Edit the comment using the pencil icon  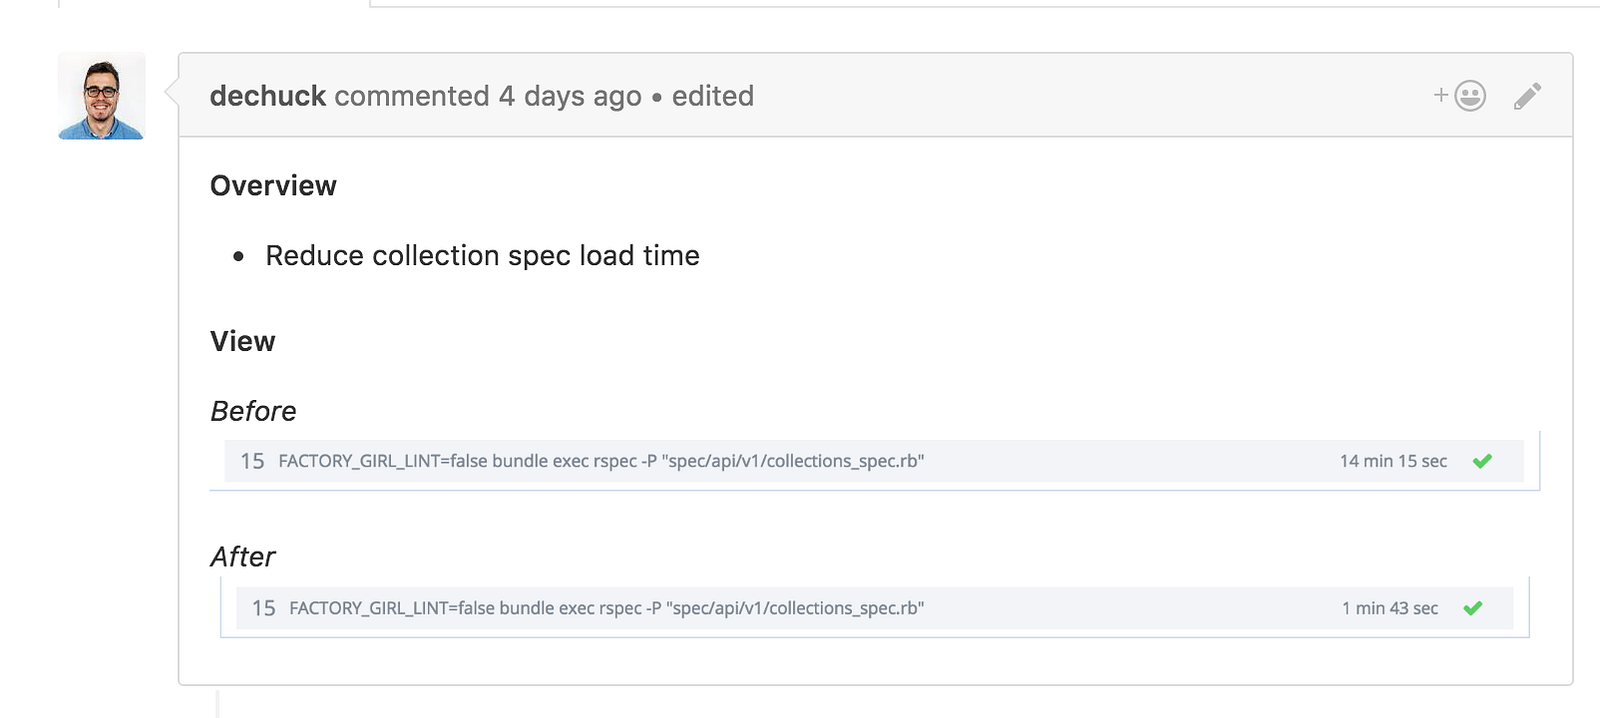(1527, 96)
